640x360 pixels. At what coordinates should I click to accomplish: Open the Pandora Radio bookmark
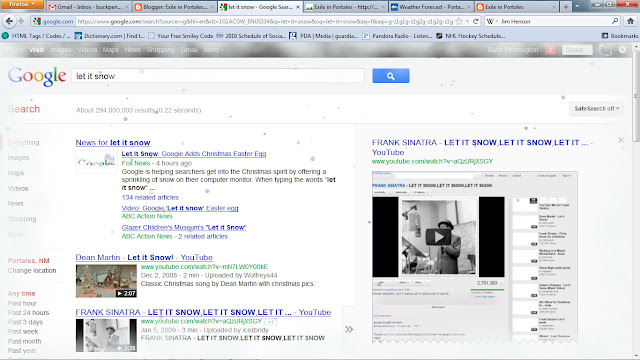pos(397,36)
